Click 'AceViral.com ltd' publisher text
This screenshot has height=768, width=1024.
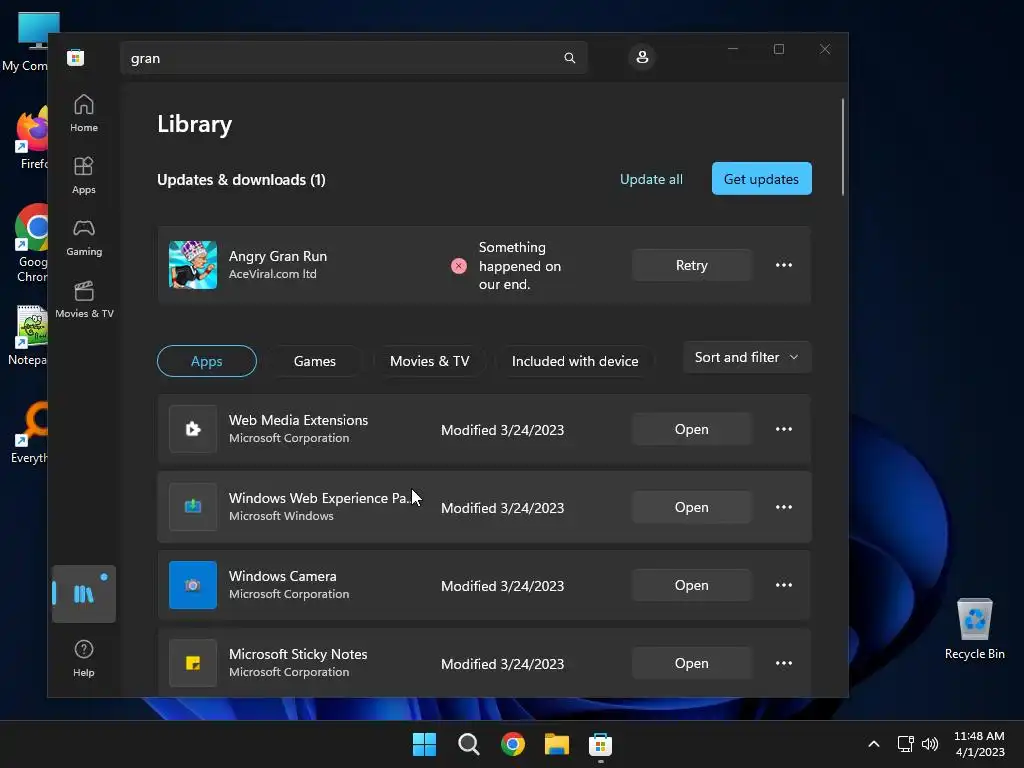point(272,274)
